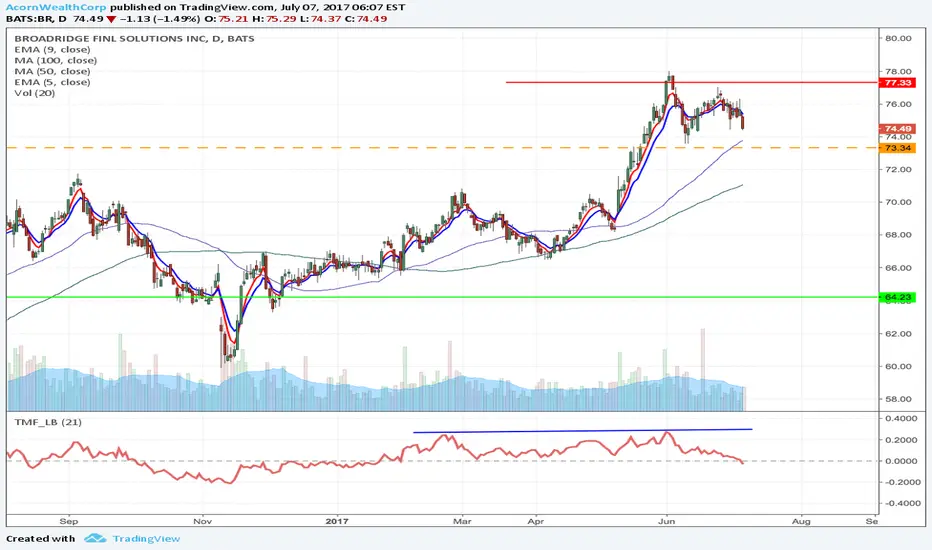Select the orange 73.34 price label

[x=898, y=148]
